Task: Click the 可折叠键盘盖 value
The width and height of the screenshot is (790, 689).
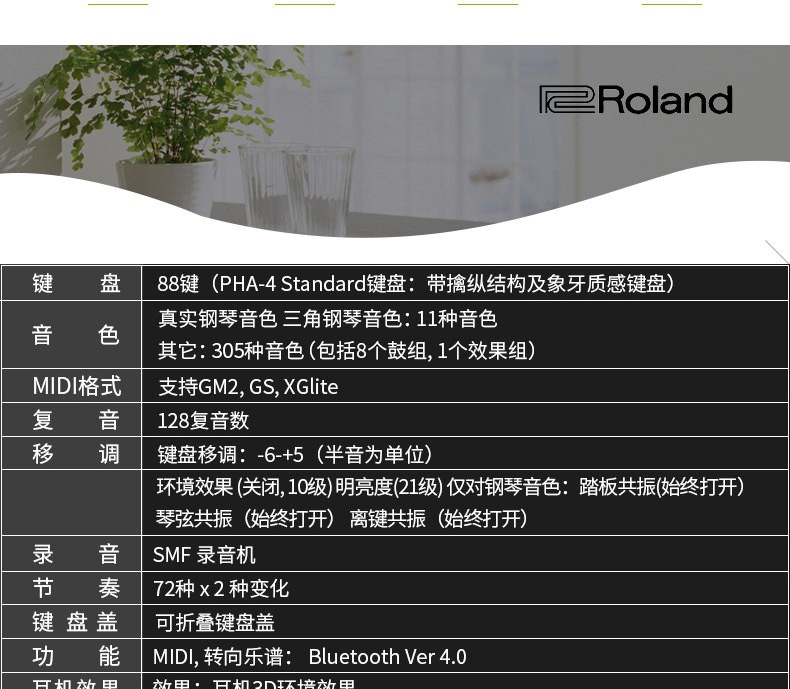Action: point(215,622)
